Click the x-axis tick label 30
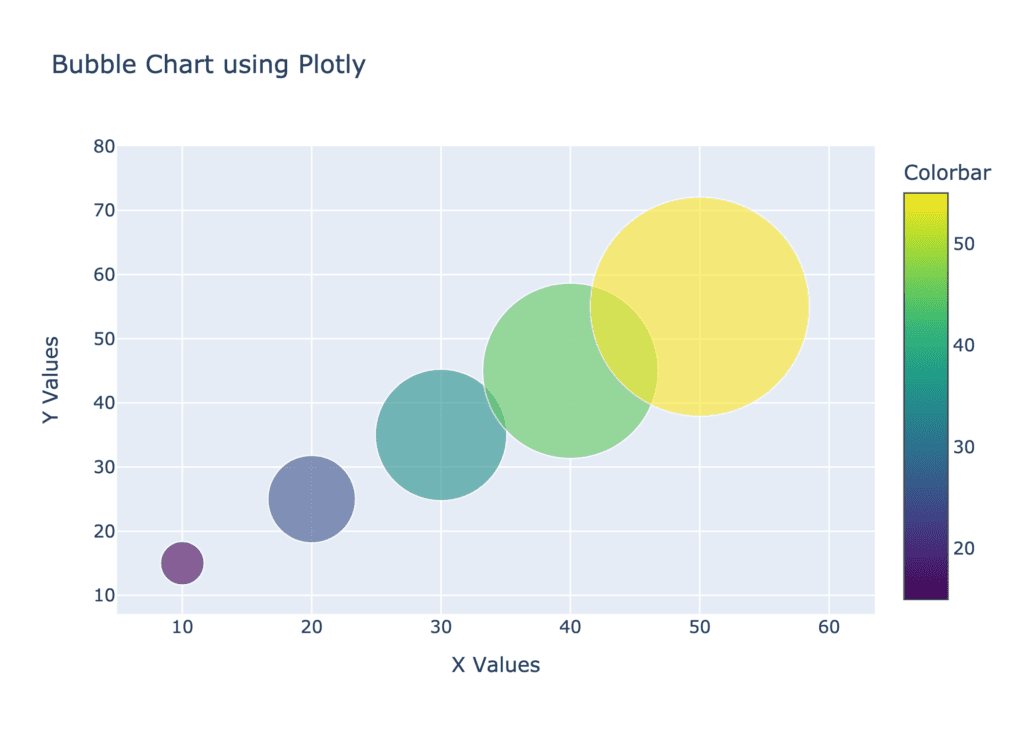Screen dimensions: 1024x731 (441, 627)
